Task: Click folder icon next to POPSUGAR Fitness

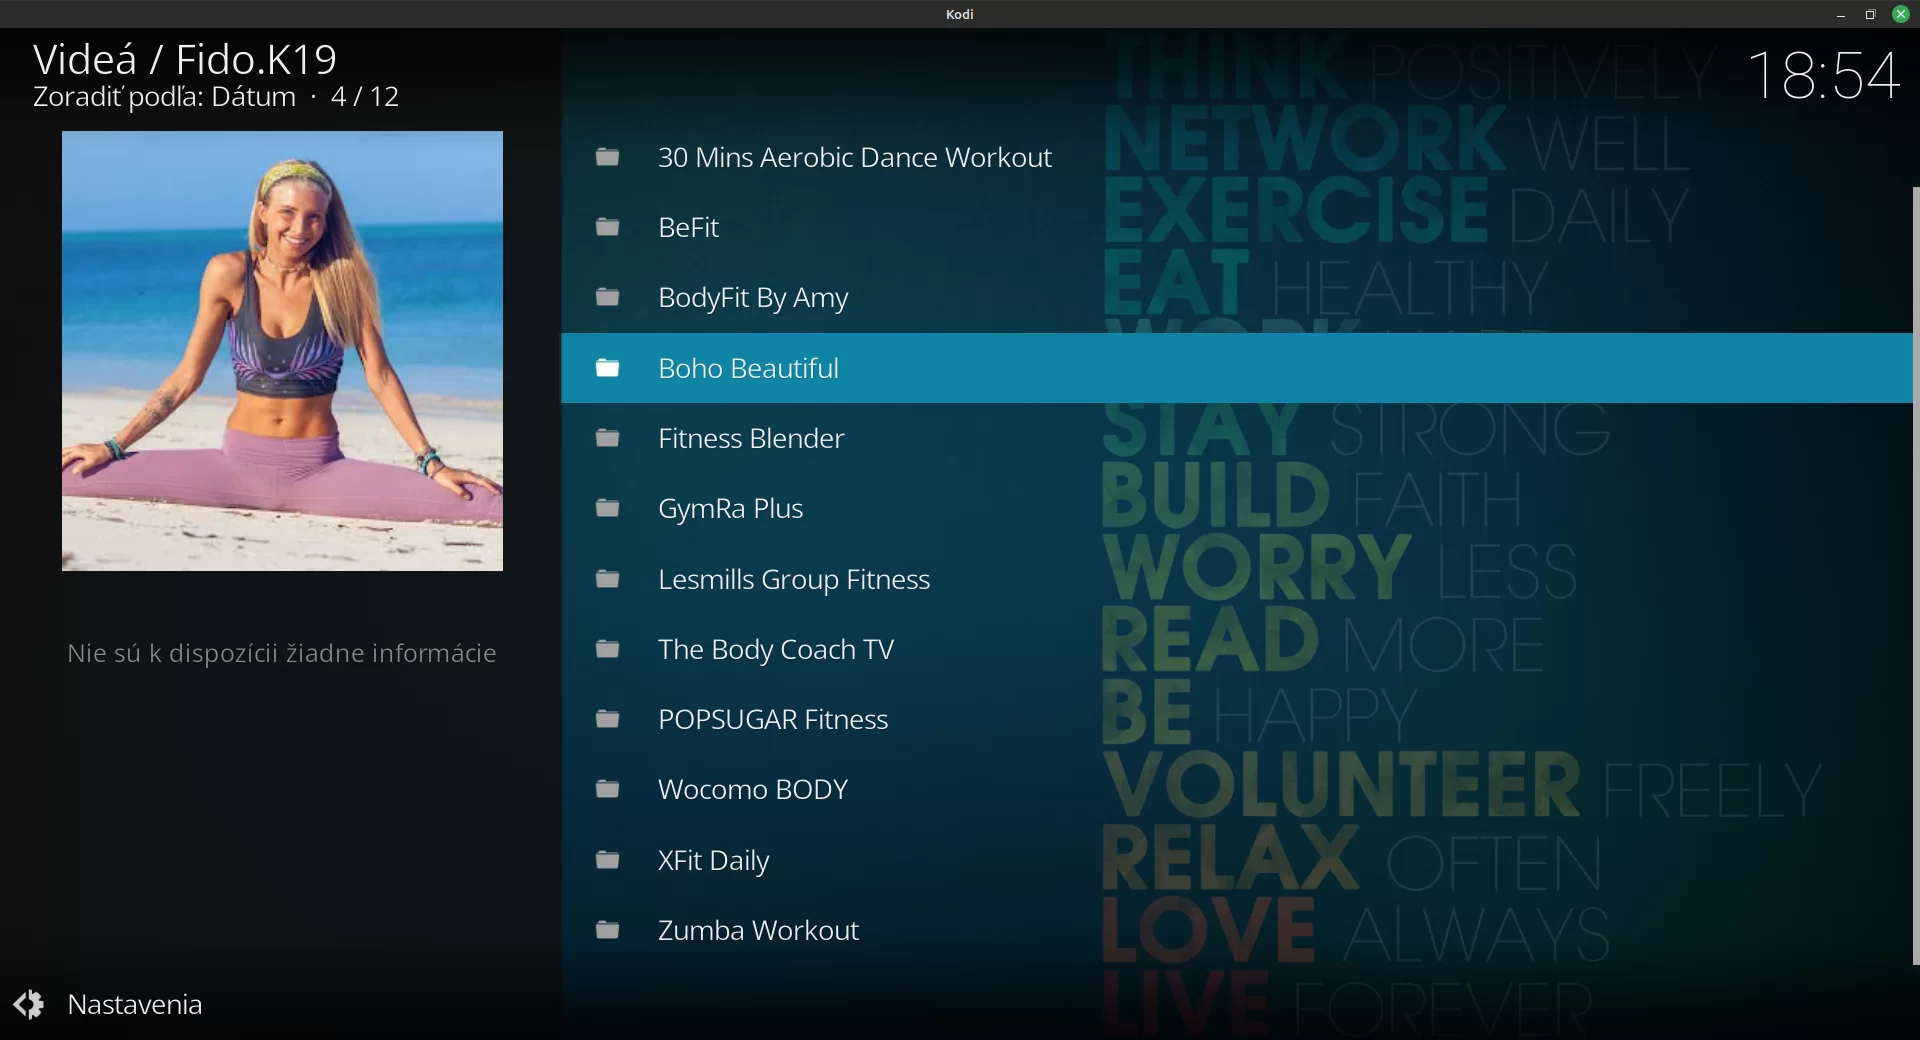Action: click(x=607, y=719)
